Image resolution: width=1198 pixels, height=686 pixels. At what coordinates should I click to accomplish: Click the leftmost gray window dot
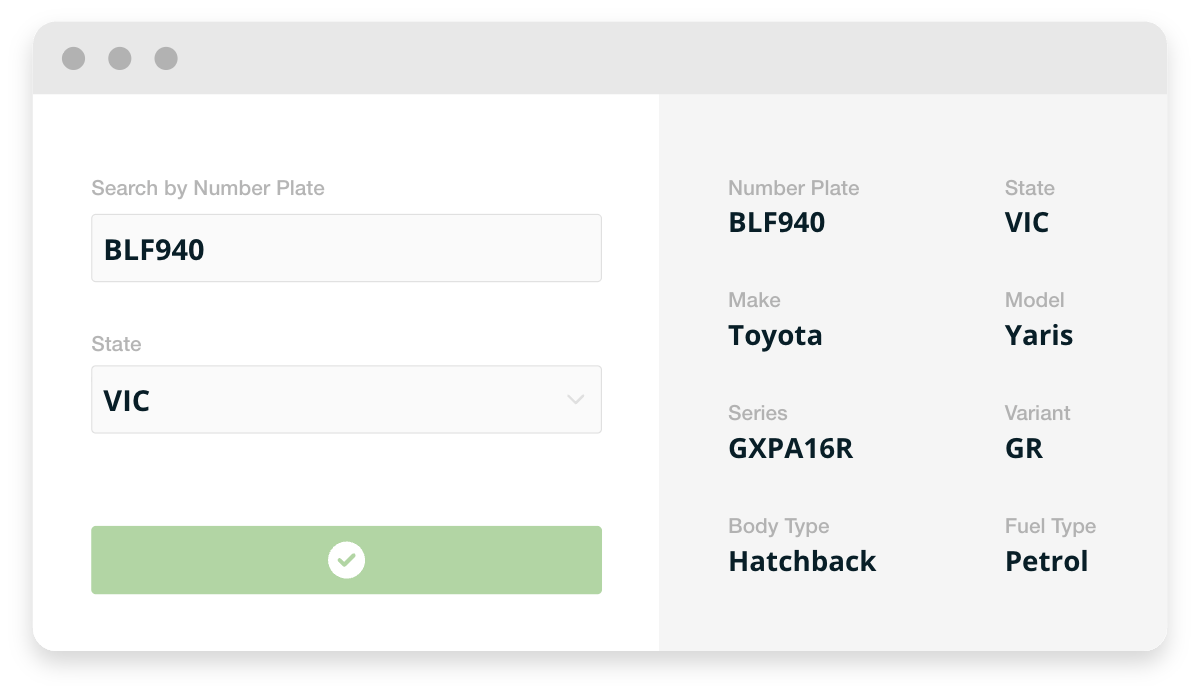(x=73, y=58)
